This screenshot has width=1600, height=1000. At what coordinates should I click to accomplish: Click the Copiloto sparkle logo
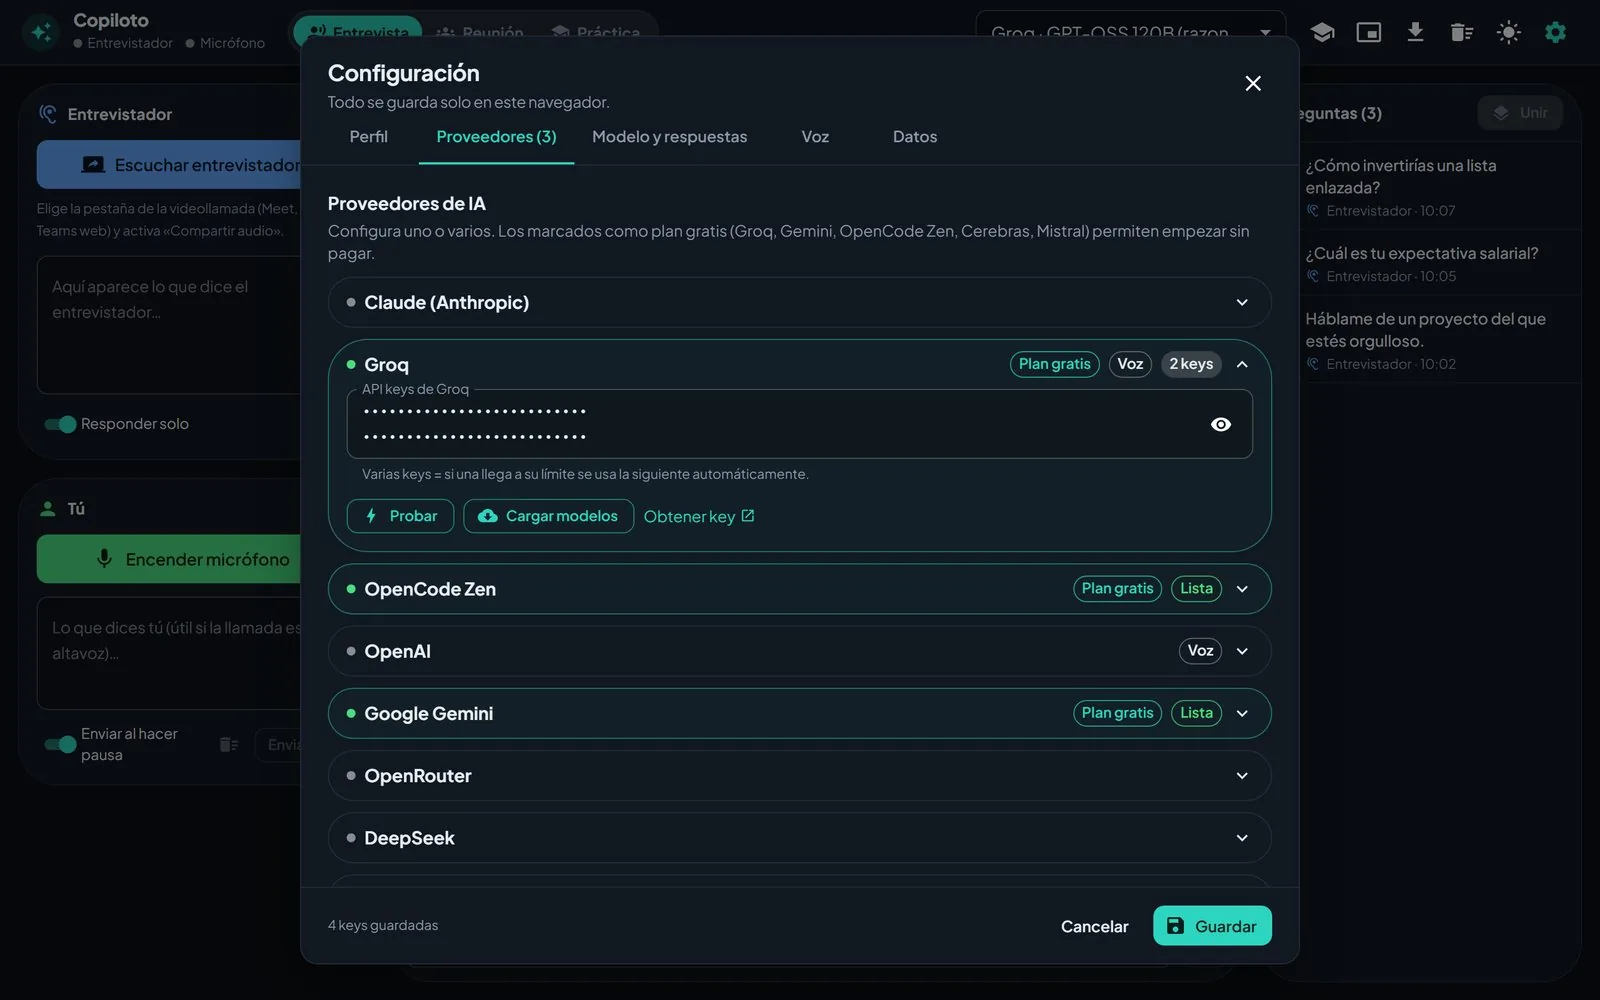click(41, 32)
